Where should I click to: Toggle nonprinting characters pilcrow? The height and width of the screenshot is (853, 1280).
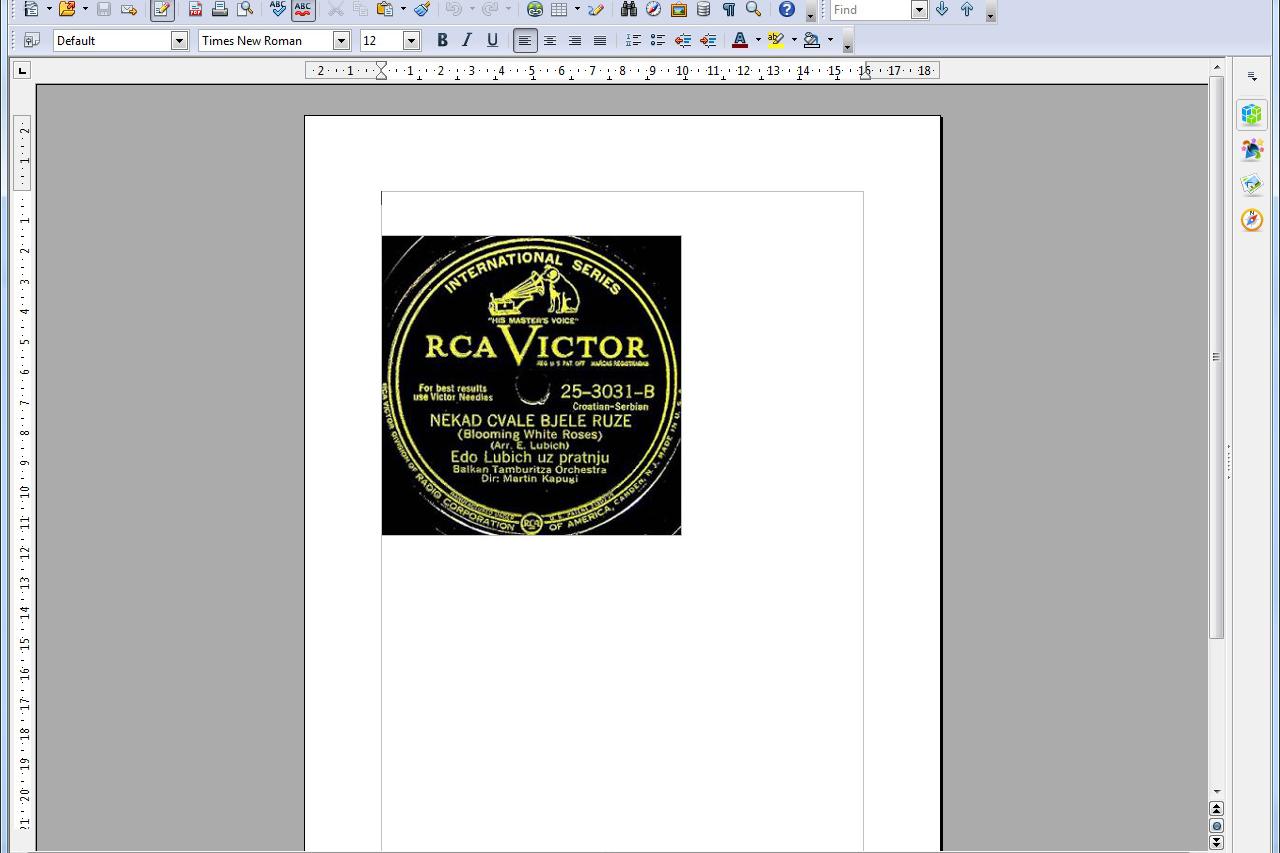728,10
